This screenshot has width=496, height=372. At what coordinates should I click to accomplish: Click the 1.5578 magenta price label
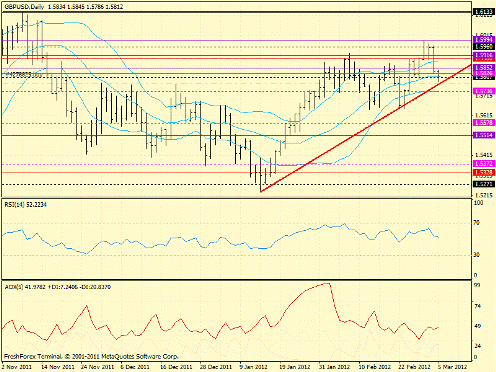[483, 123]
